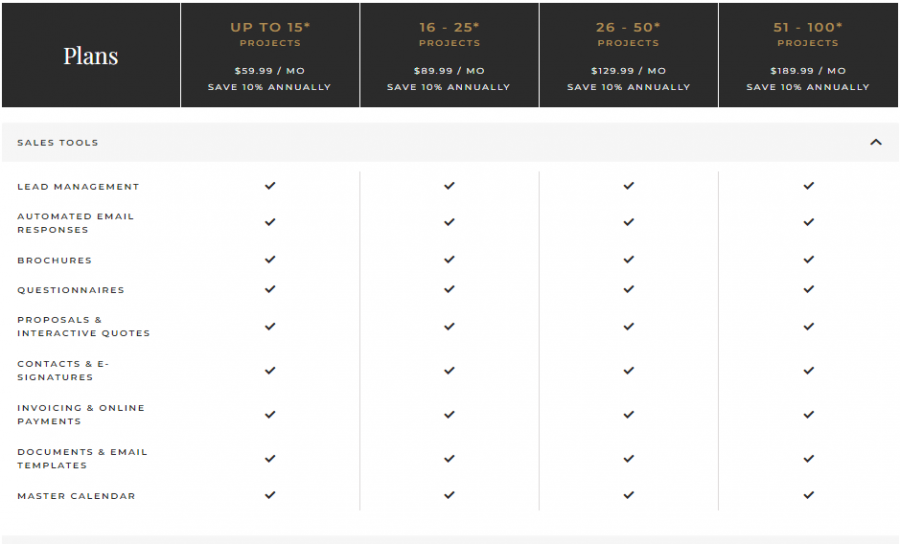
Task: Collapse the Sales Tools section chevron
Action: [x=876, y=142]
